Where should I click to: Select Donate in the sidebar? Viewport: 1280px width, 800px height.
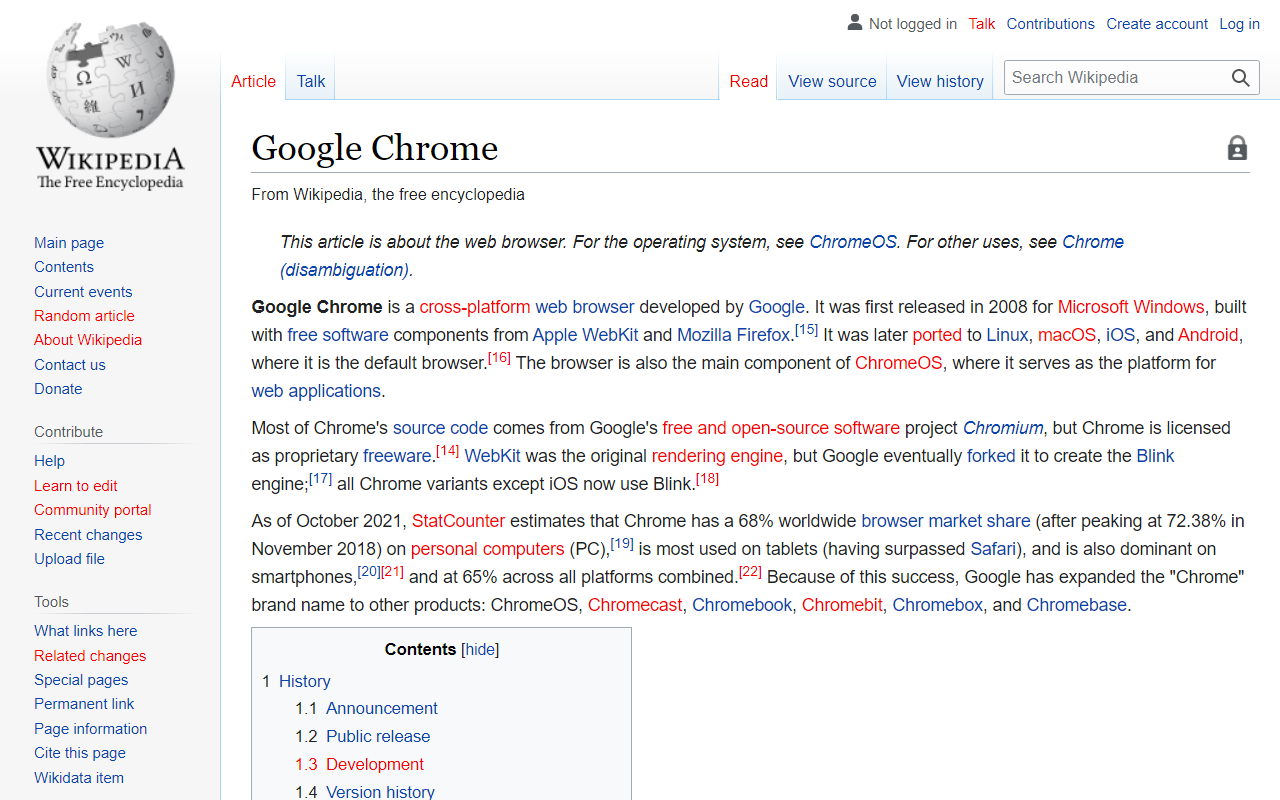(x=58, y=389)
